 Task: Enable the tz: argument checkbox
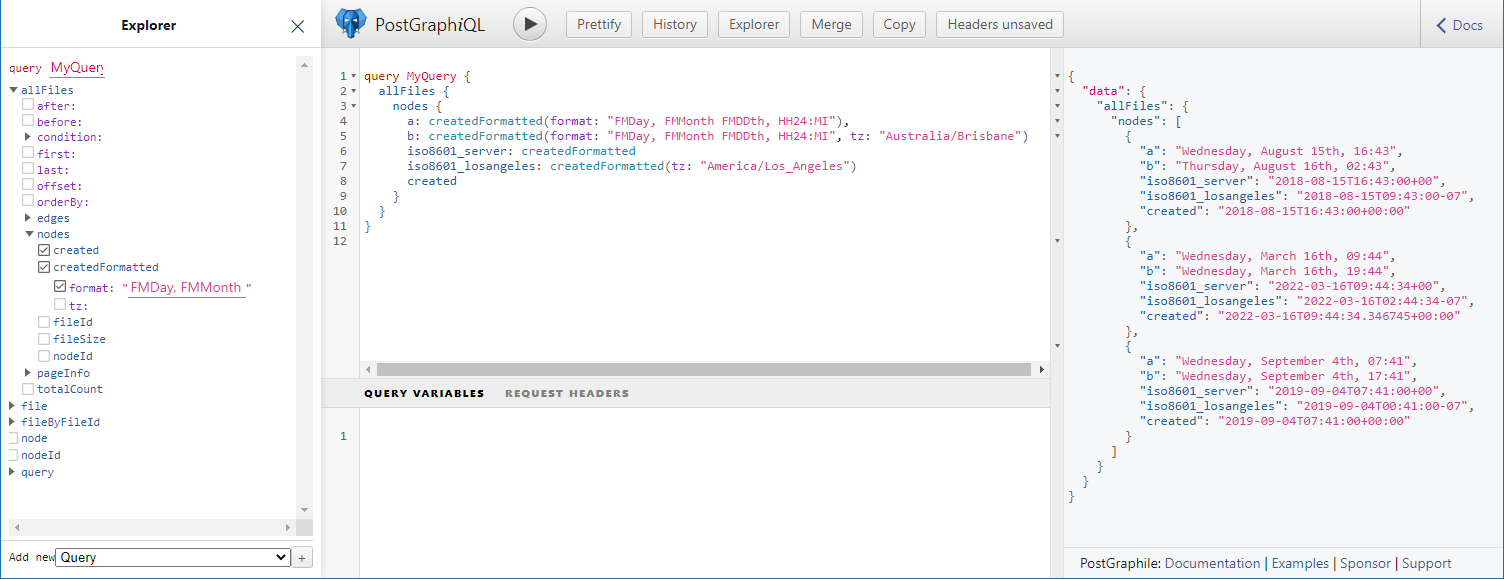[x=60, y=304]
